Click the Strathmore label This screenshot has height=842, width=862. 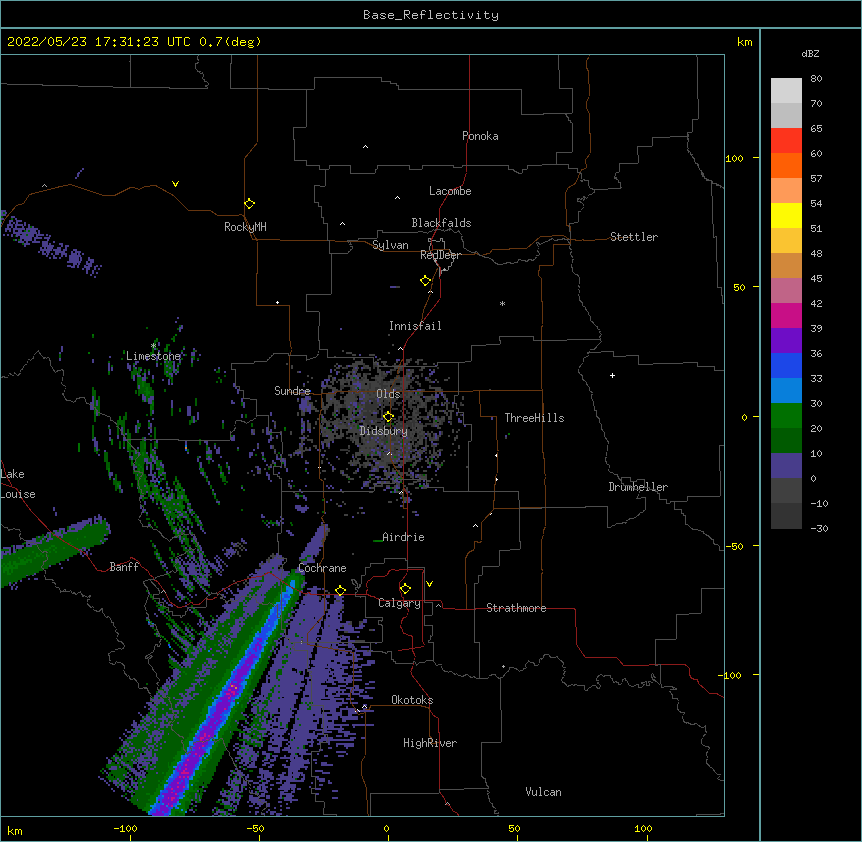(516, 608)
